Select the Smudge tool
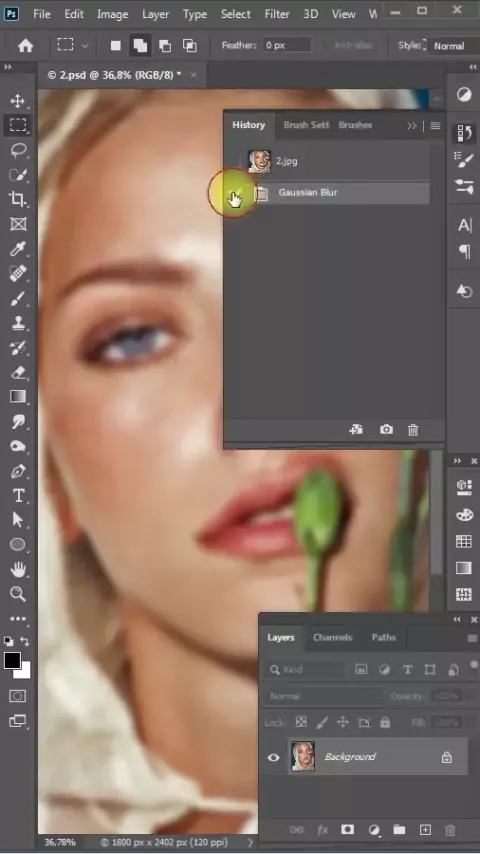The height and width of the screenshot is (854, 480). [x=17, y=422]
